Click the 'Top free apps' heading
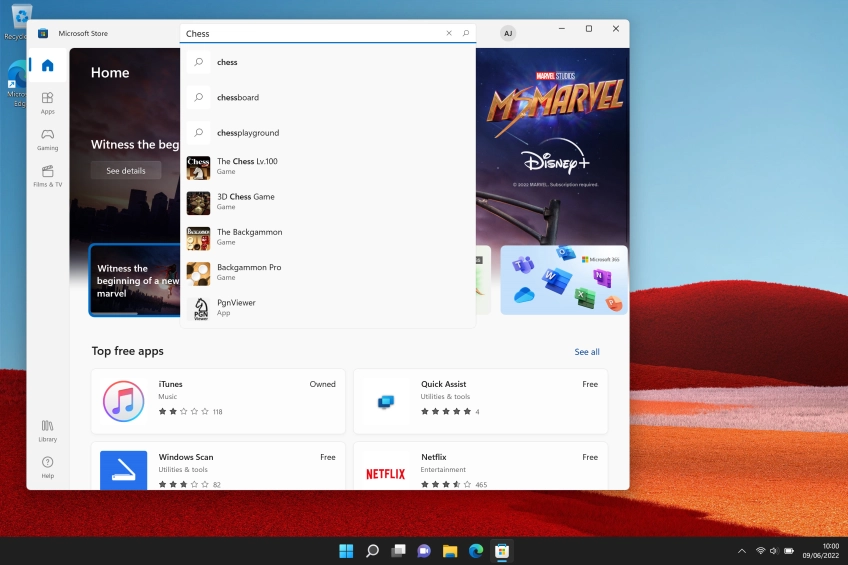The width and height of the screenshot is (848, 565). click(128, 351)
